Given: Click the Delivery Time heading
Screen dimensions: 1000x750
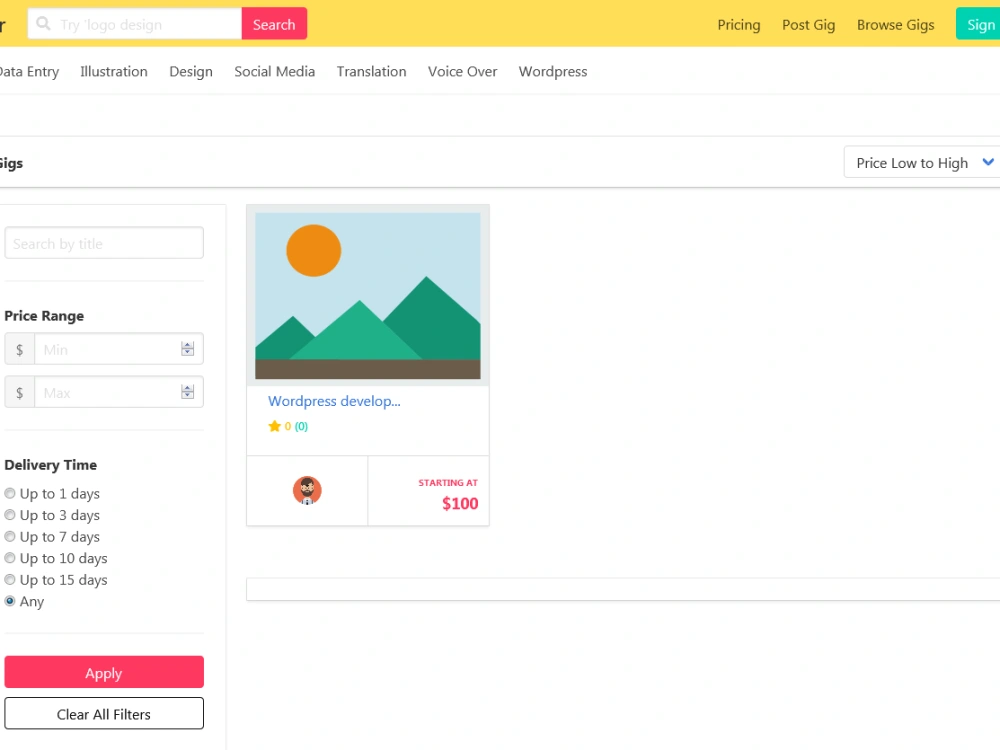Looking at the screenshot, I should [50, 465].
